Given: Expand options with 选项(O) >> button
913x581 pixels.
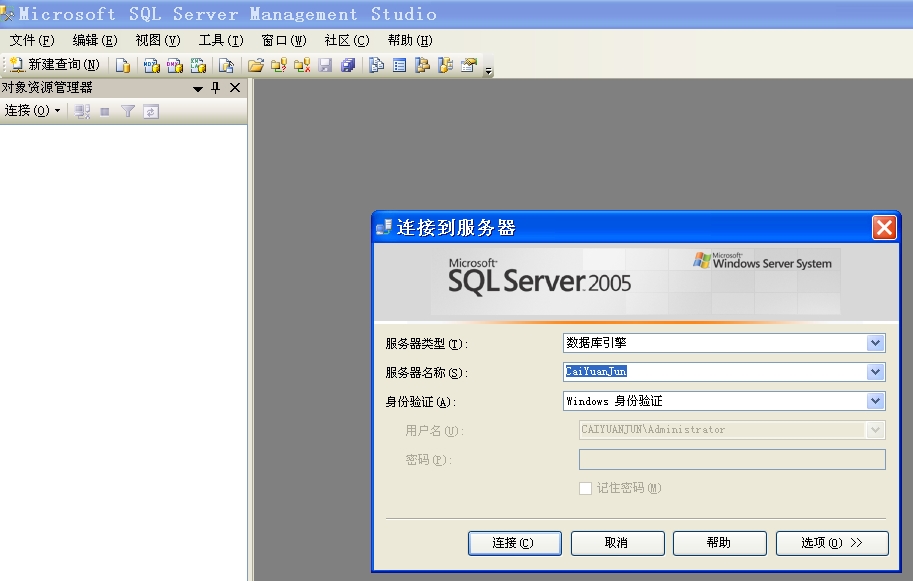Looking at the screenshot, I should [x=832, y=543].
